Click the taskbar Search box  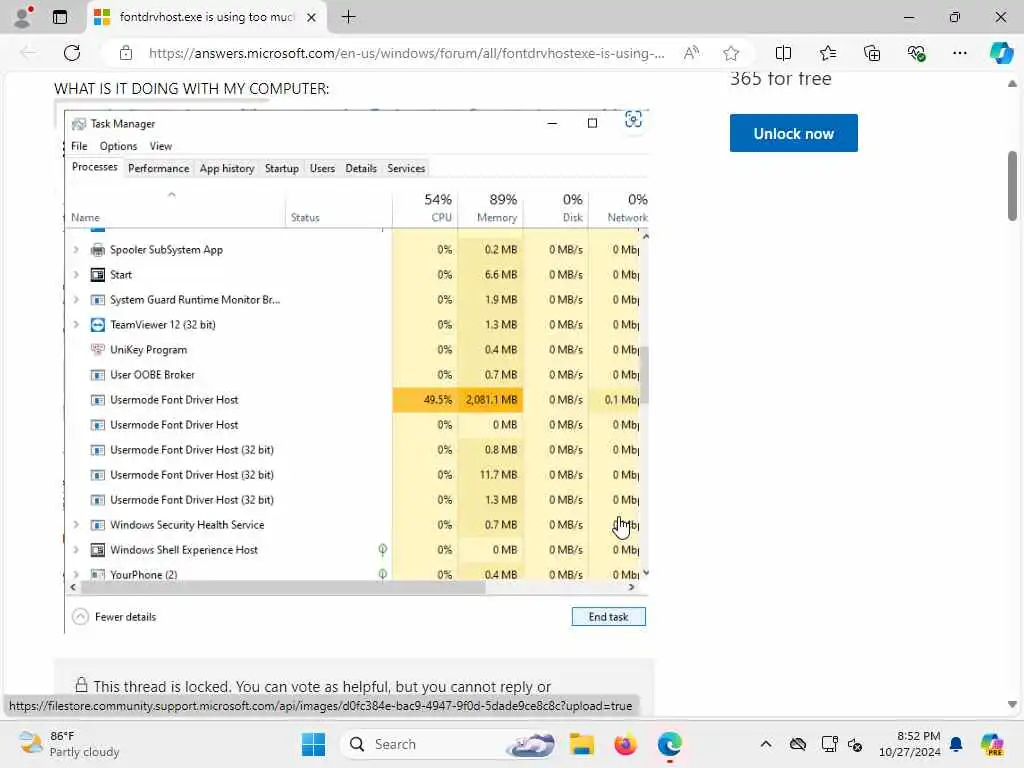click(449, 744)
